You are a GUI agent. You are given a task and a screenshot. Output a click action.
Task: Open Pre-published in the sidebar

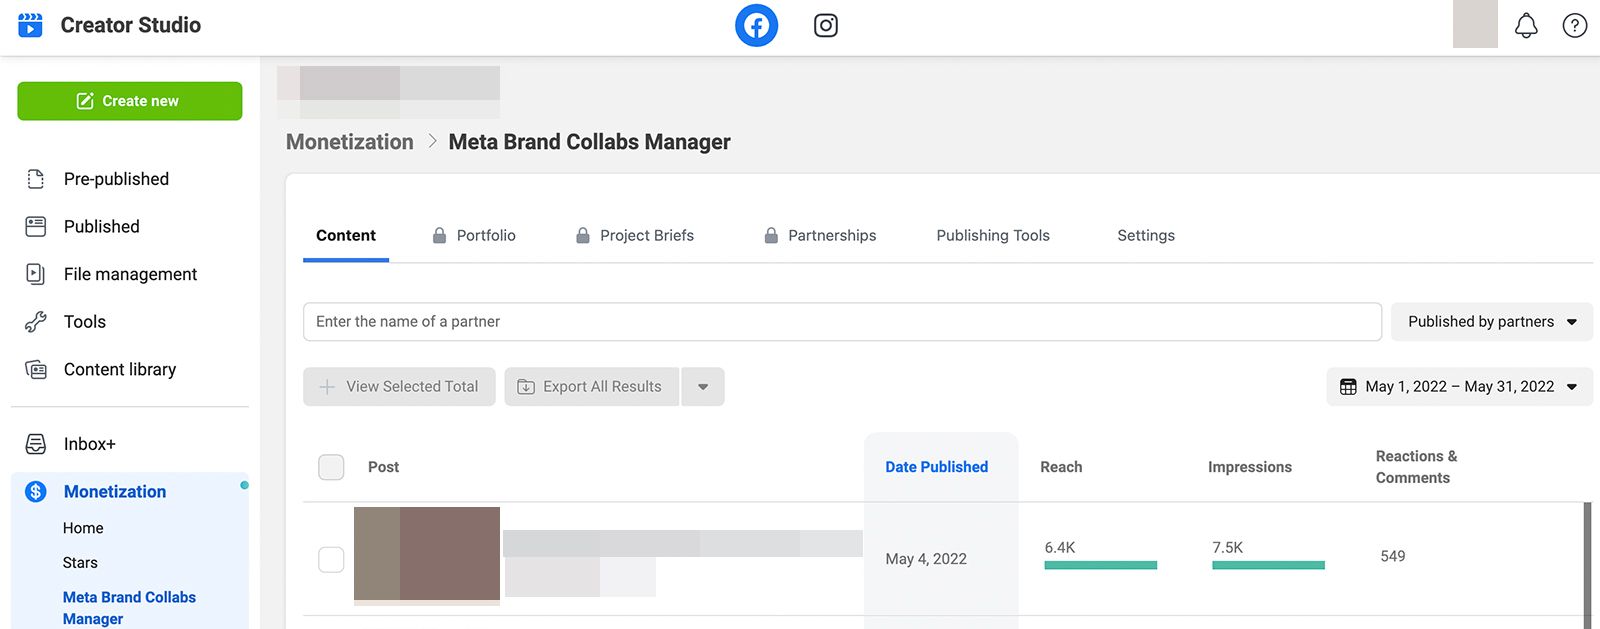tap(116, 179)
